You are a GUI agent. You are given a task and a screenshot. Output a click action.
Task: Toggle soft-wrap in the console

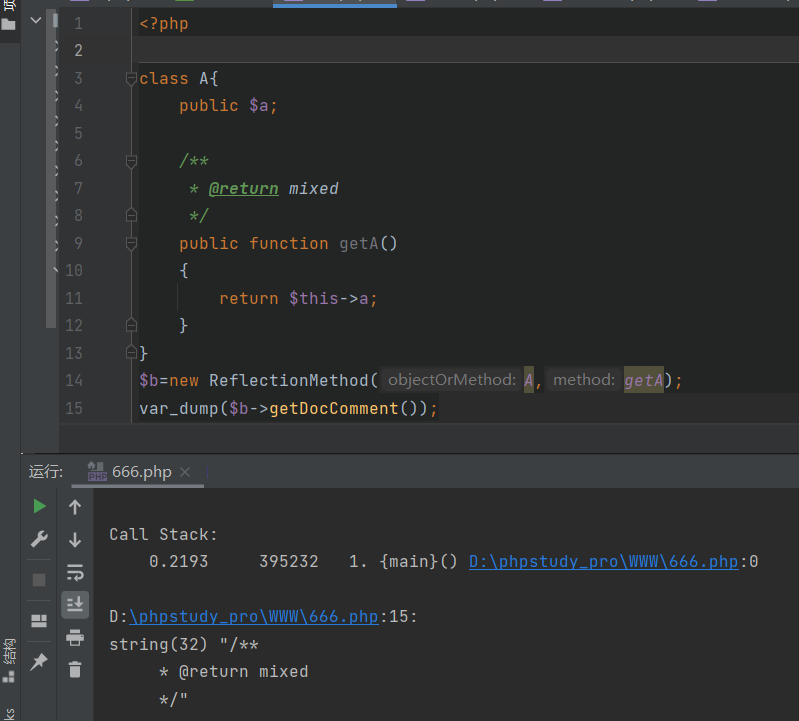[75, 572]
